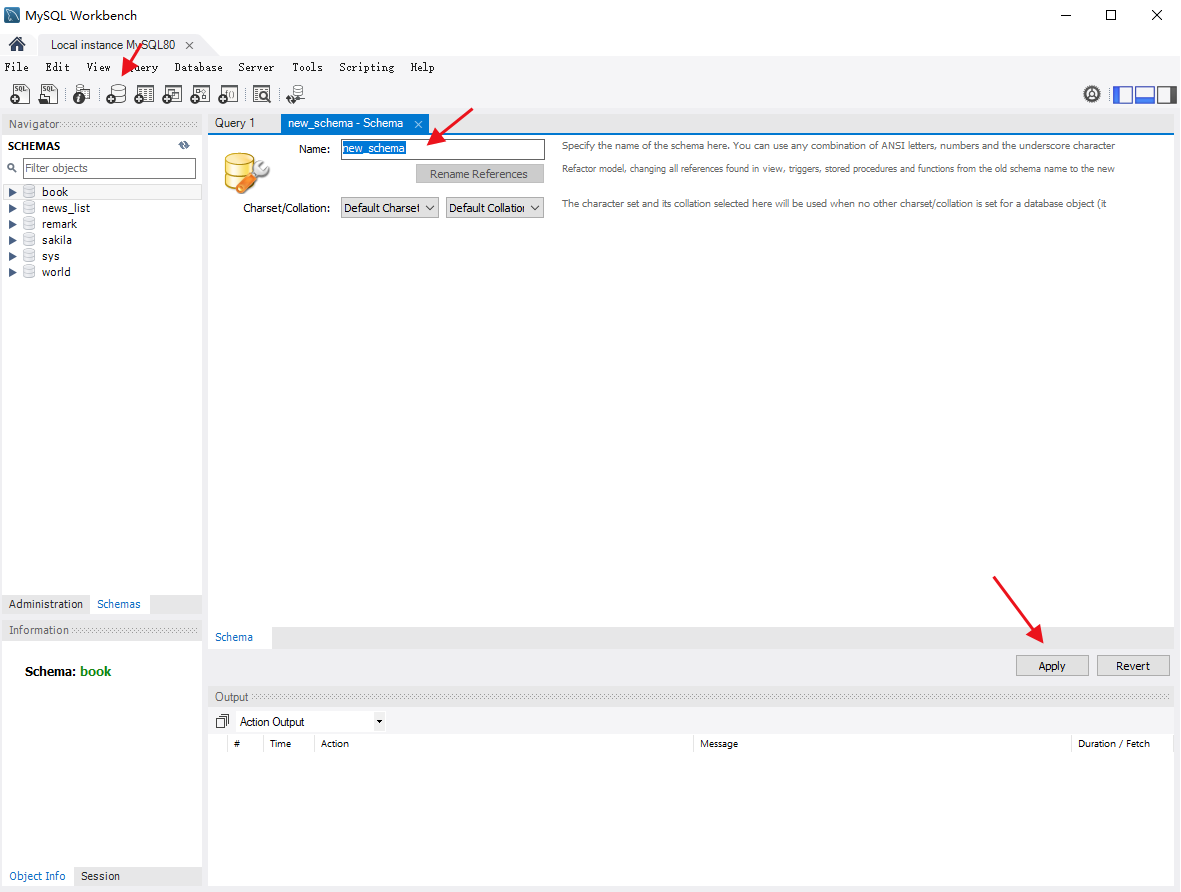This screenshot has height=892, width=1181.
Task: Expand the sakila schema node
Action: 13,240
